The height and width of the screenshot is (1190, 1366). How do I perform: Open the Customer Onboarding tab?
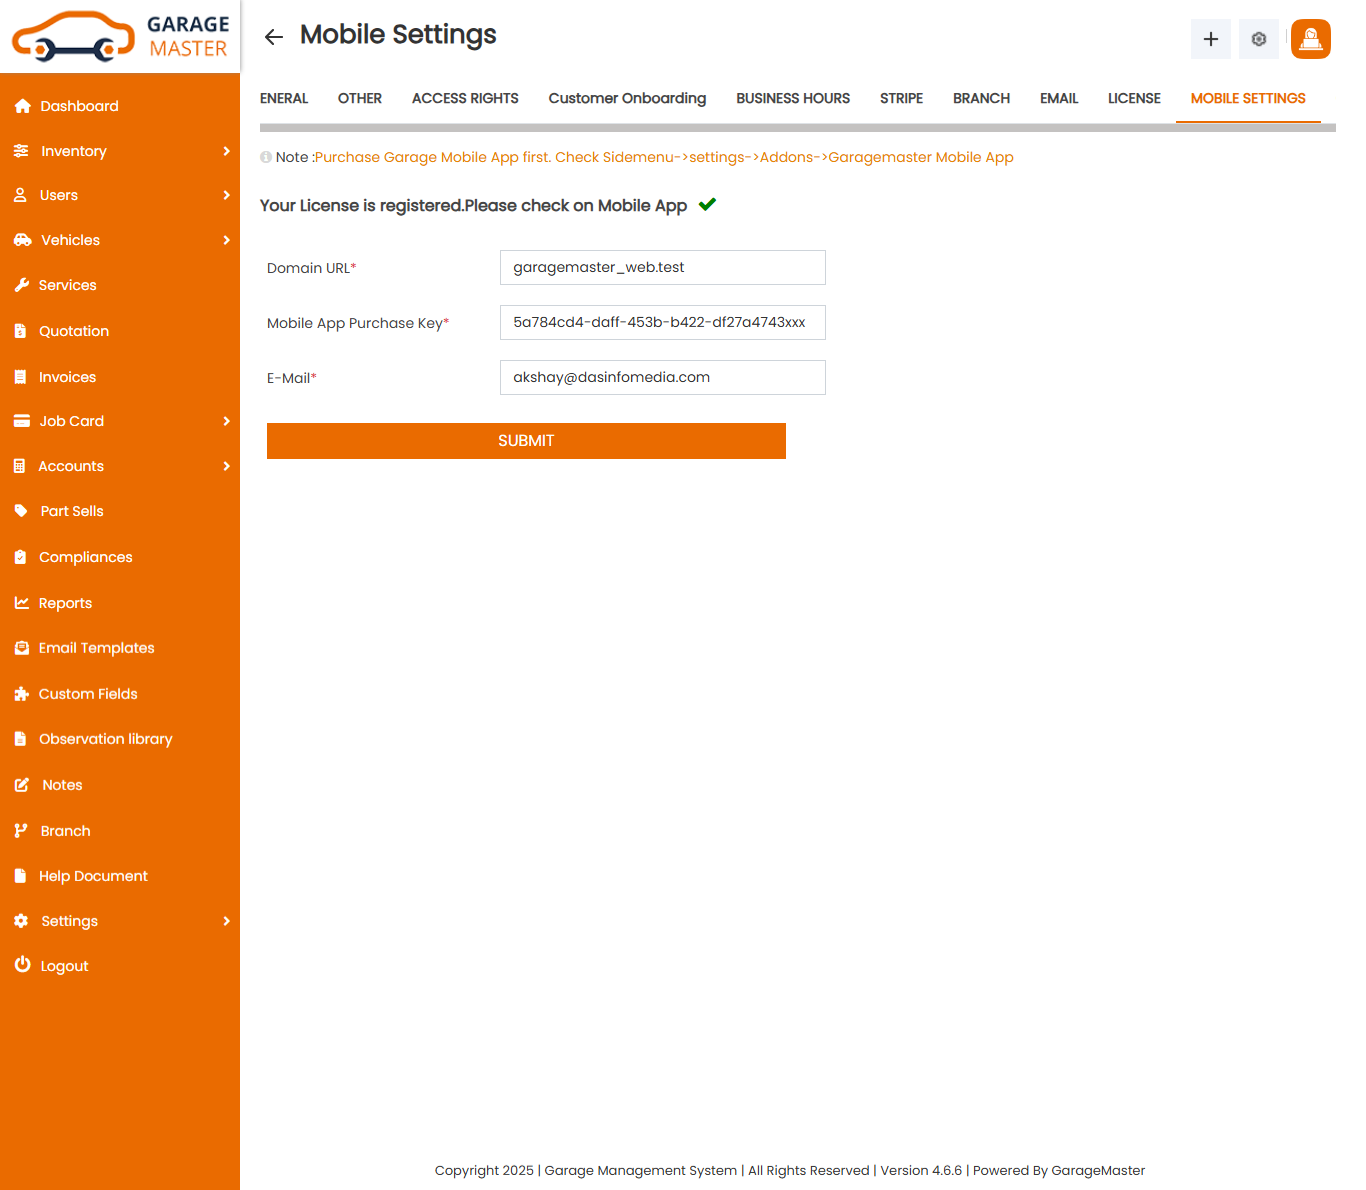[627, 98]
